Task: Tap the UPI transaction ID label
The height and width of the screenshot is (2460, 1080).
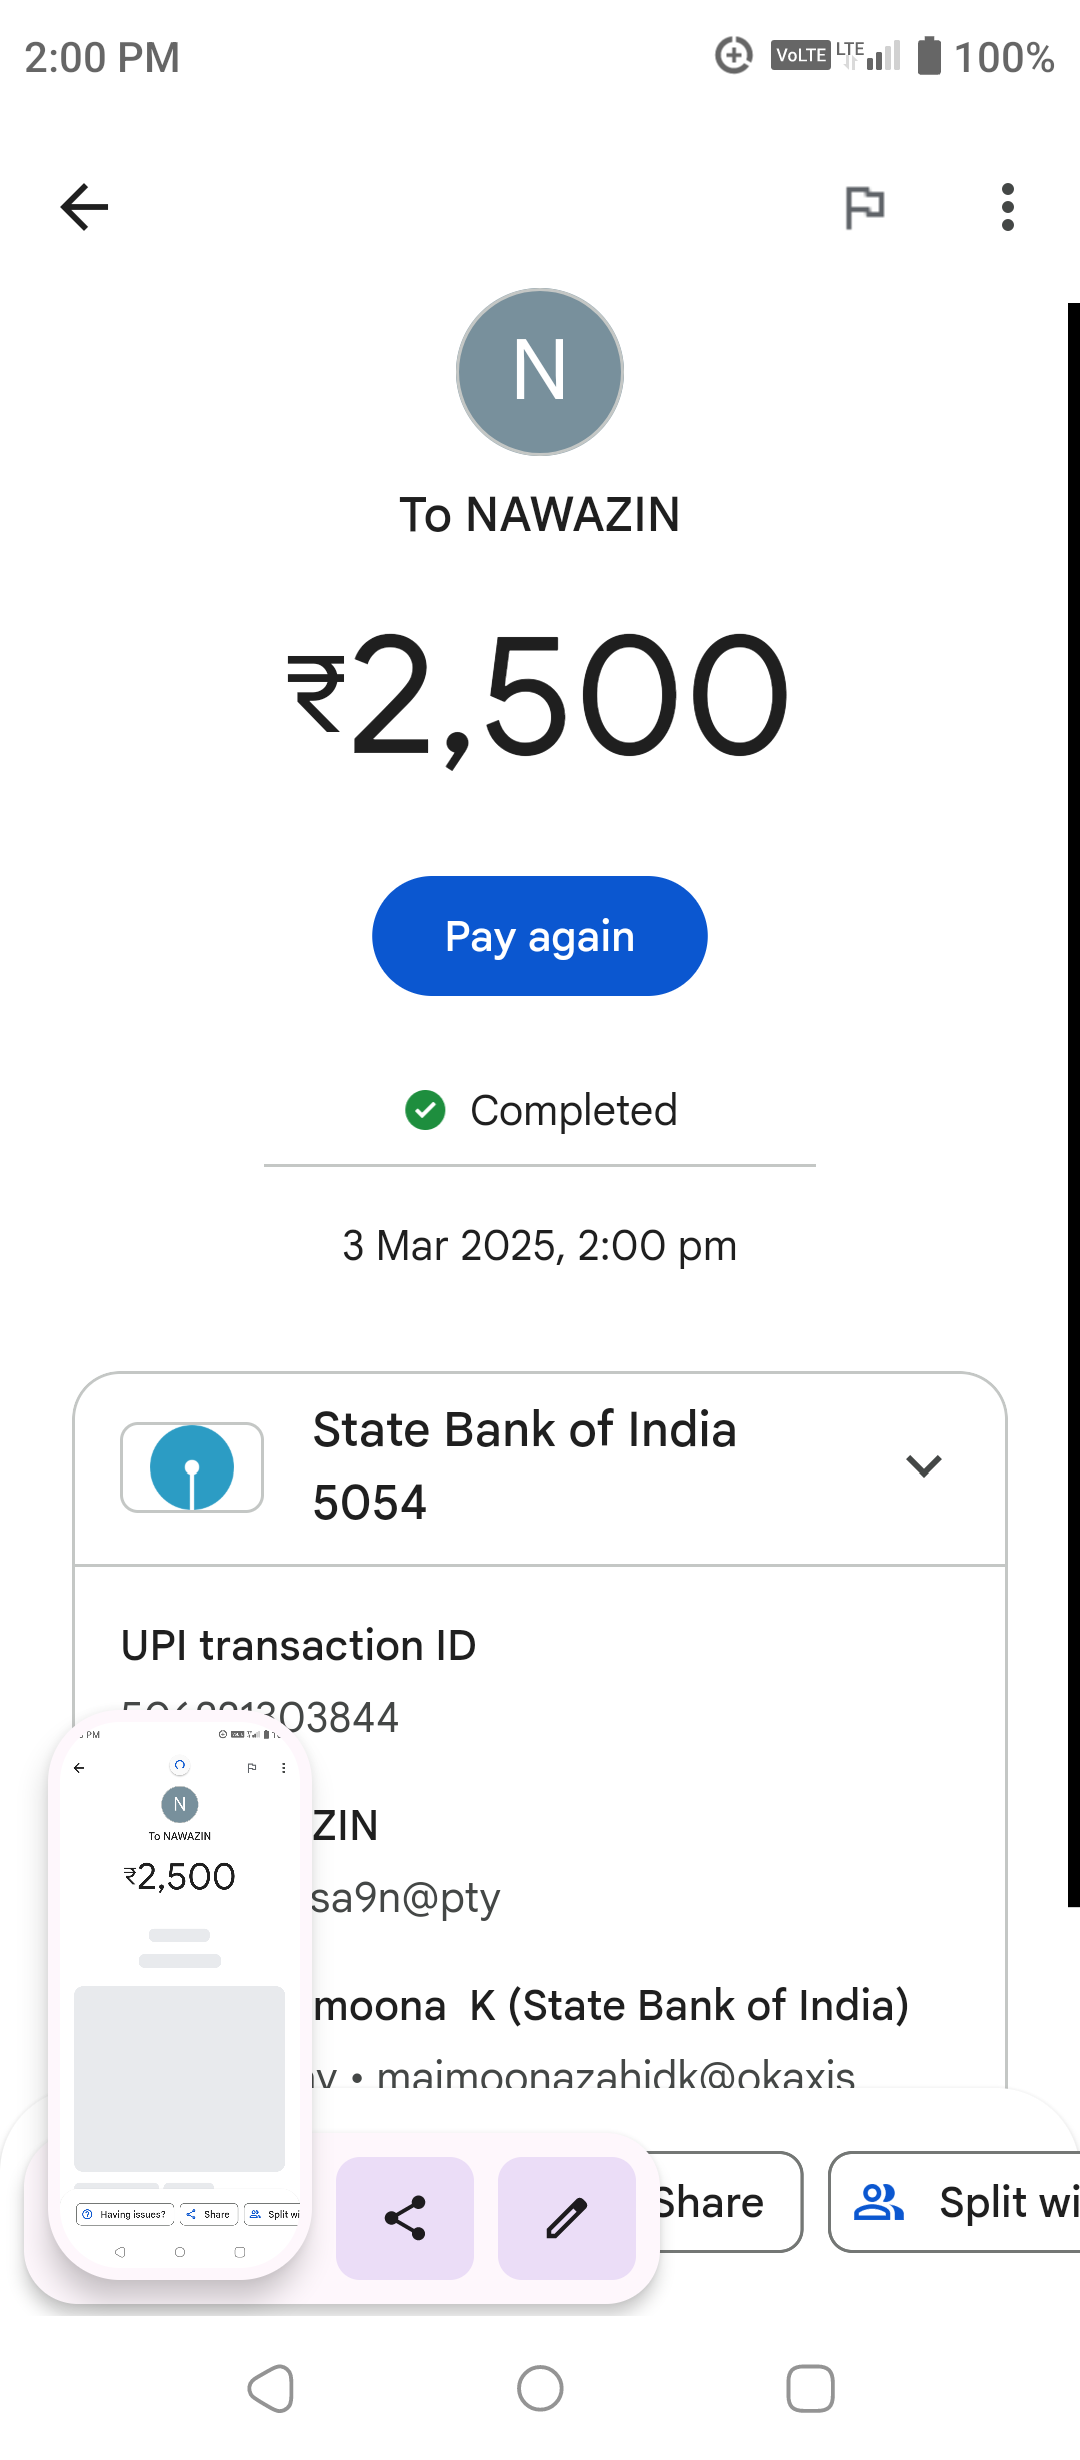Action: tap(298, 1646)
